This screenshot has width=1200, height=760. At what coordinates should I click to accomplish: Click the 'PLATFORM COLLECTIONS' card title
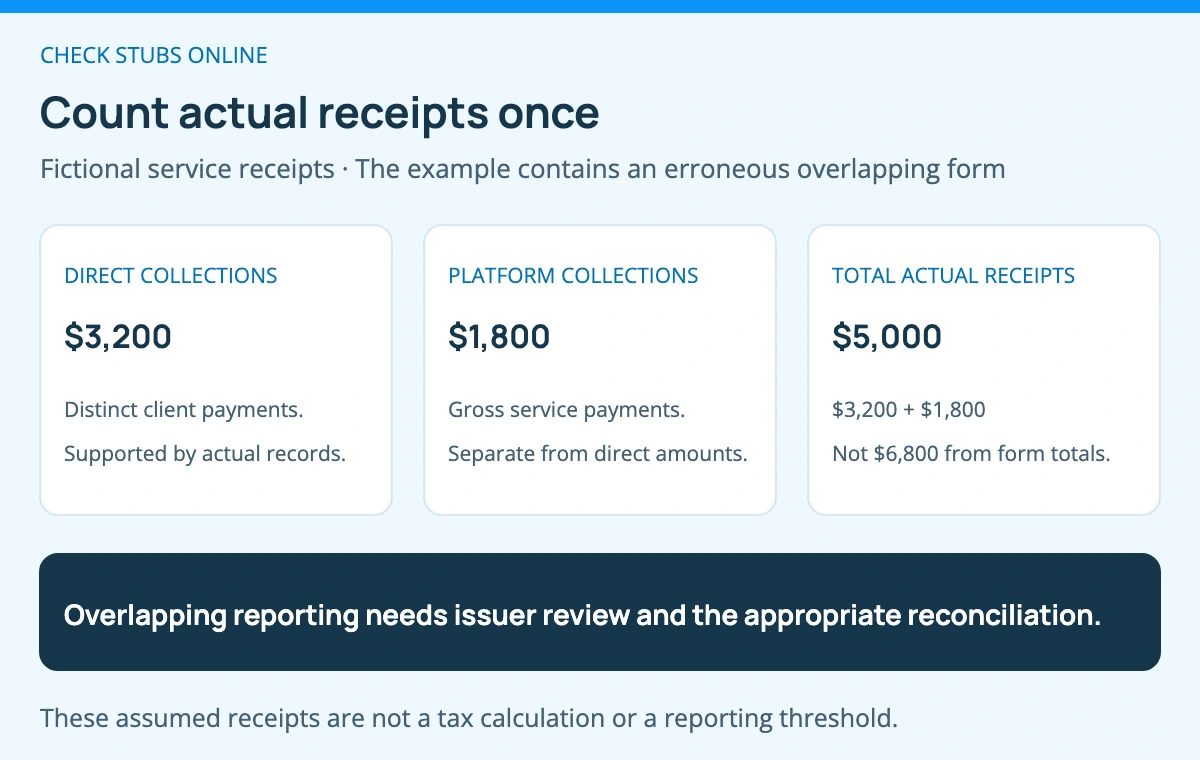pyautogui.click(x=573, y=276)
